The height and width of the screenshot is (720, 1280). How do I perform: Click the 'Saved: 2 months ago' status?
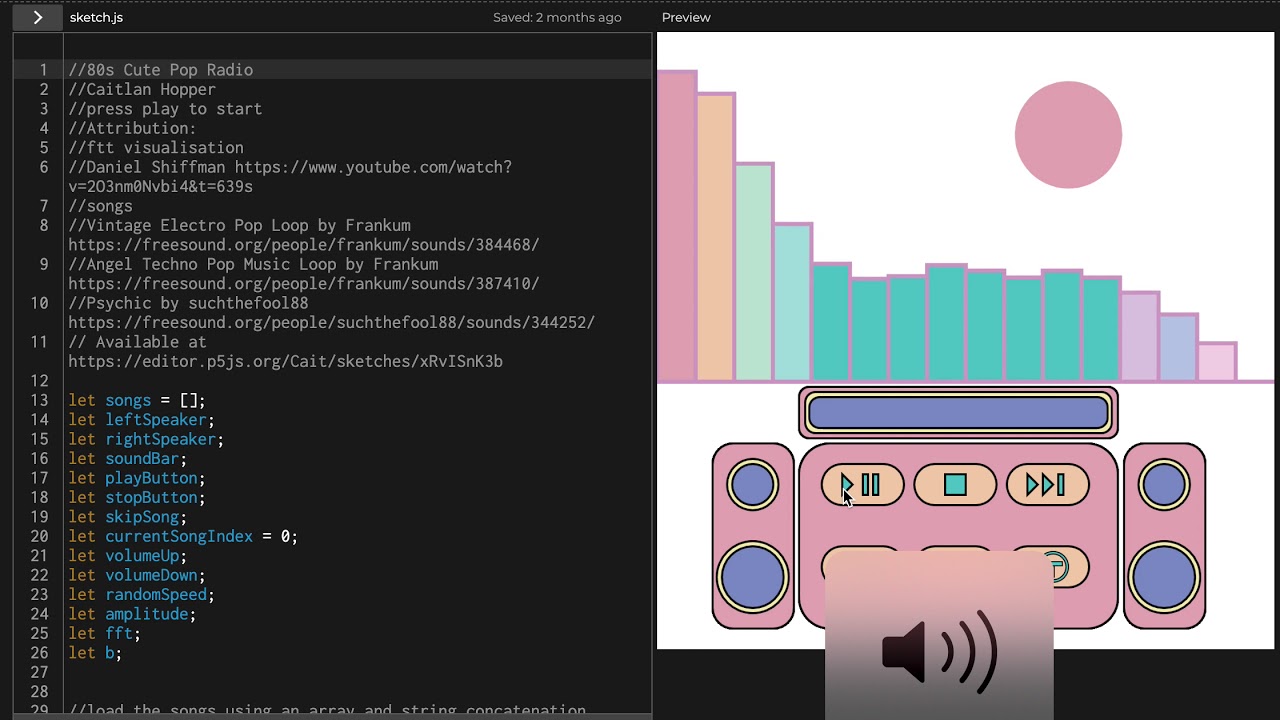[557, 17]
